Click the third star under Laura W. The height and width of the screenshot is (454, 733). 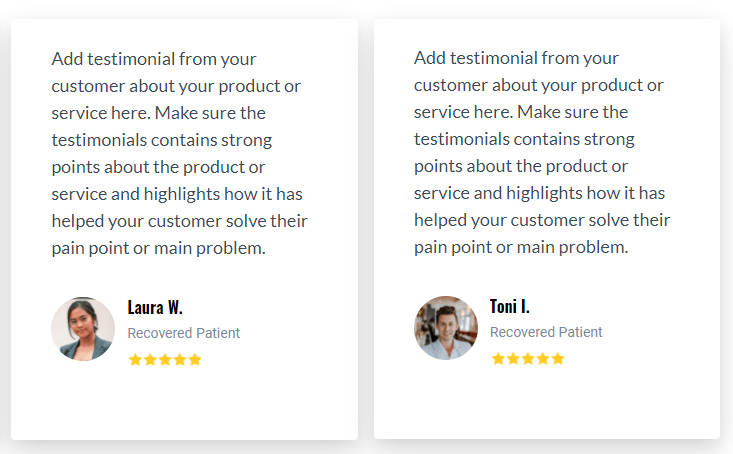tap(165, 360)
